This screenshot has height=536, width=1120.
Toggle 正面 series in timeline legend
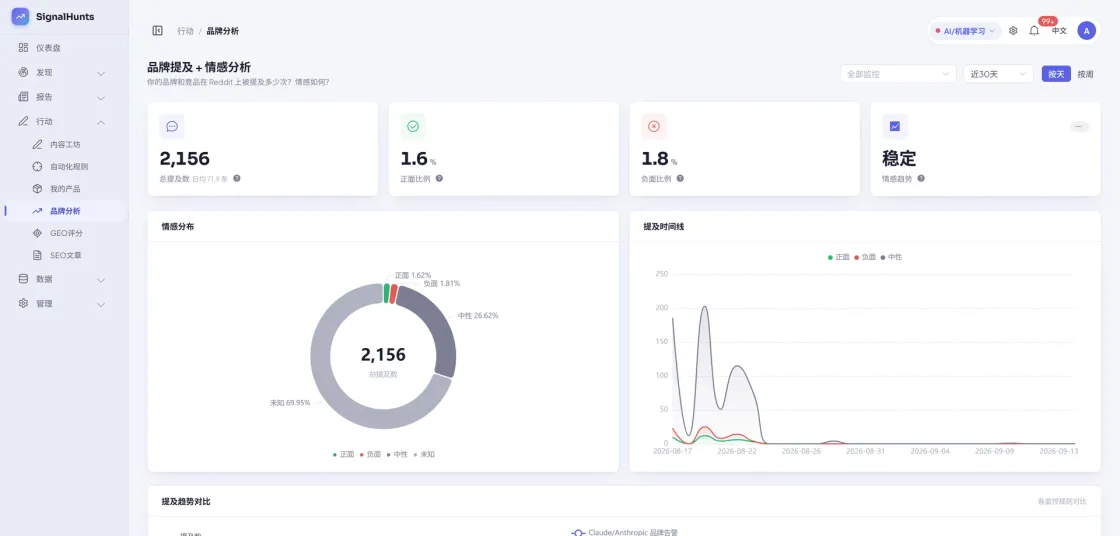pos(839,257)
